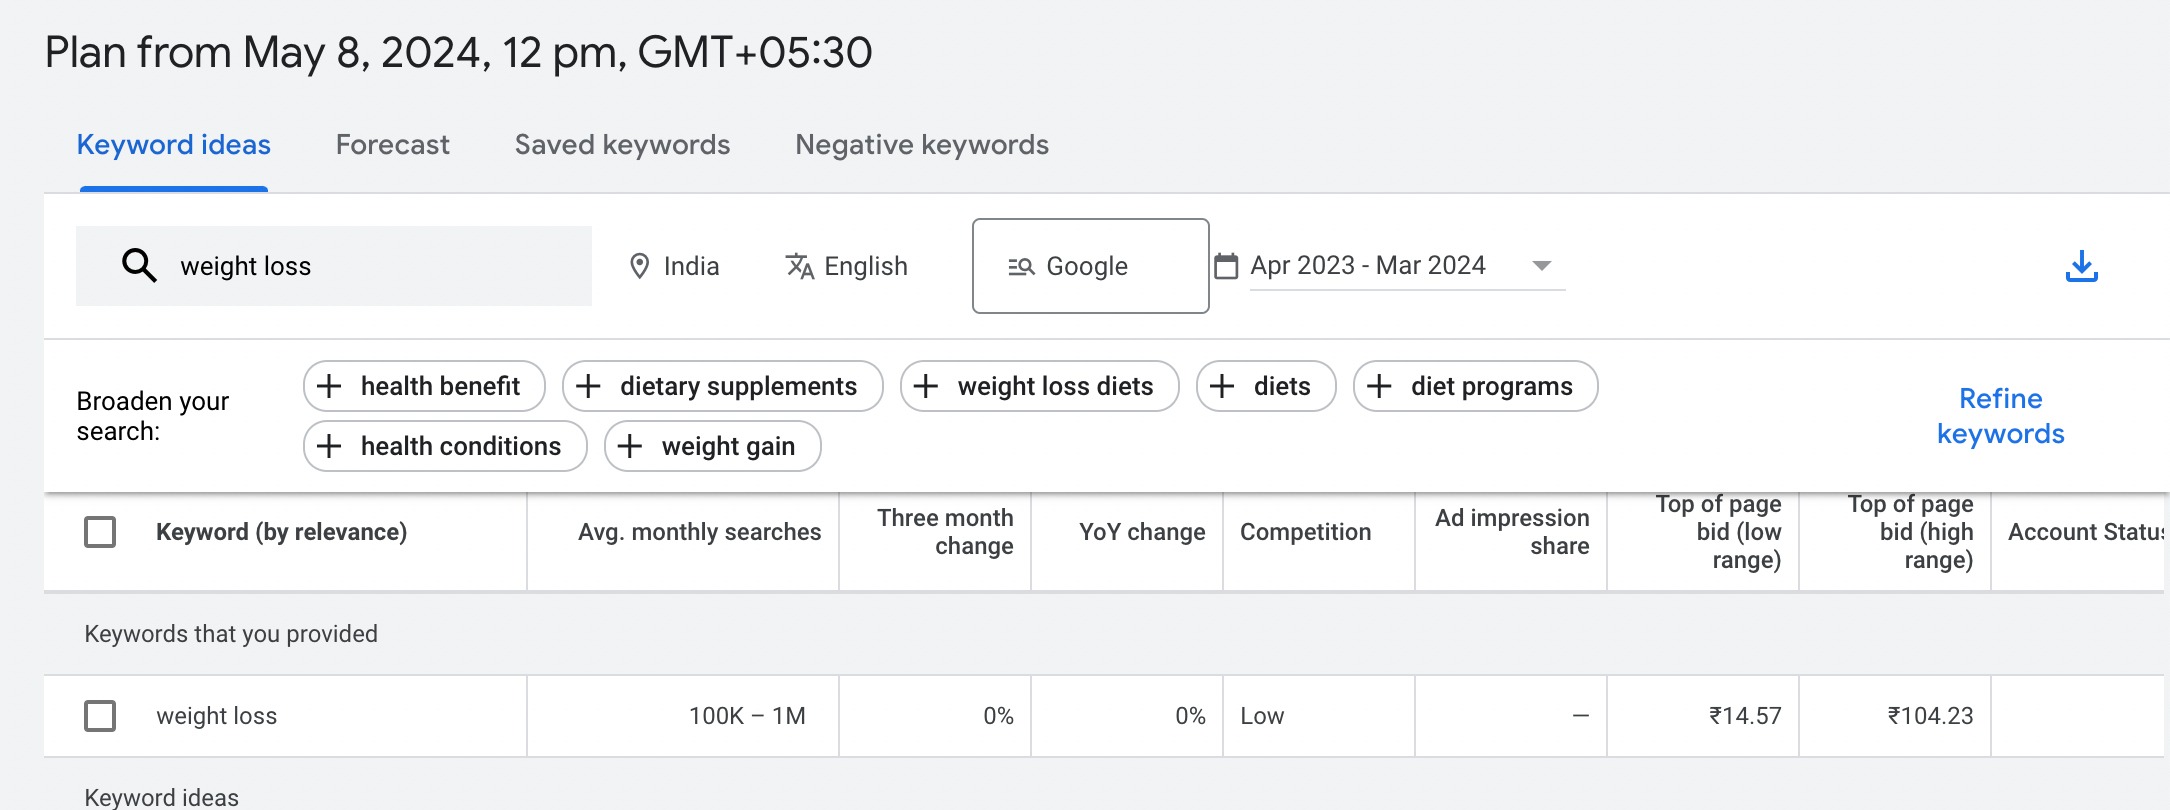Add the 'dietary supplements' broaden chip
The image size is (2170, 810).
point(722,386)
